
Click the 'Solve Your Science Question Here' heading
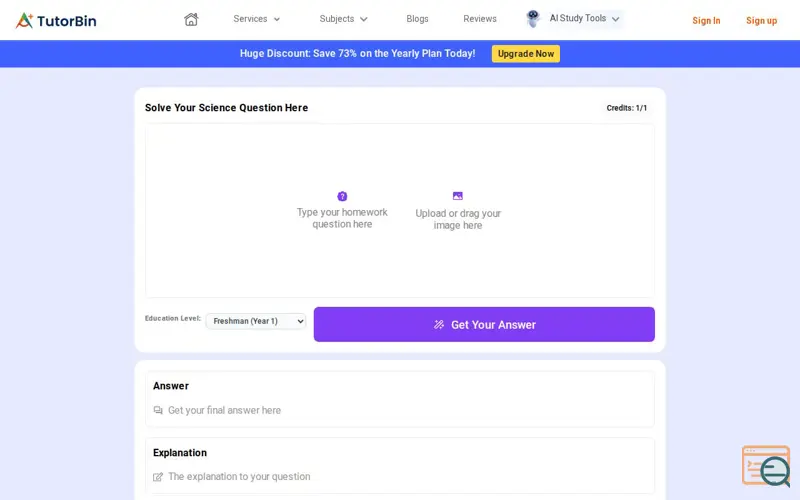coord(227,108)
